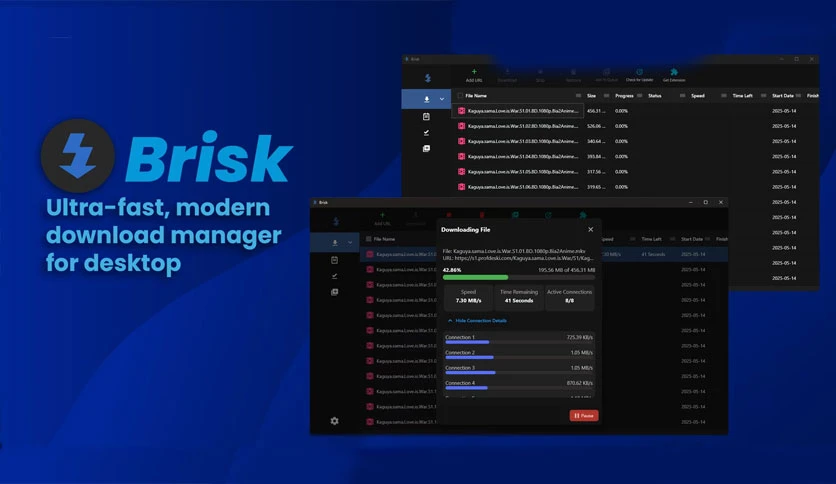Click the Connection 1 progress bar
The height and width of the screenshot is (484, 836).
(x=519, y=342)
